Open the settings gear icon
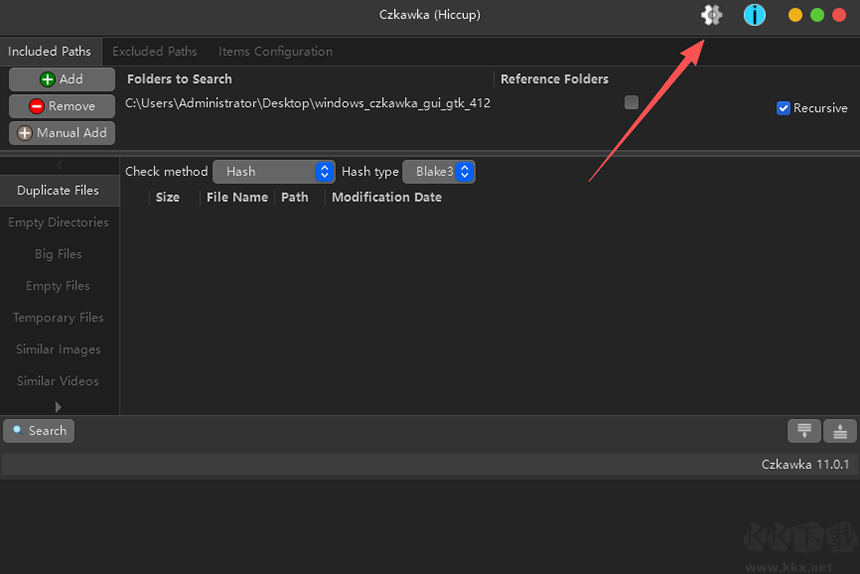 coord(711,15)
